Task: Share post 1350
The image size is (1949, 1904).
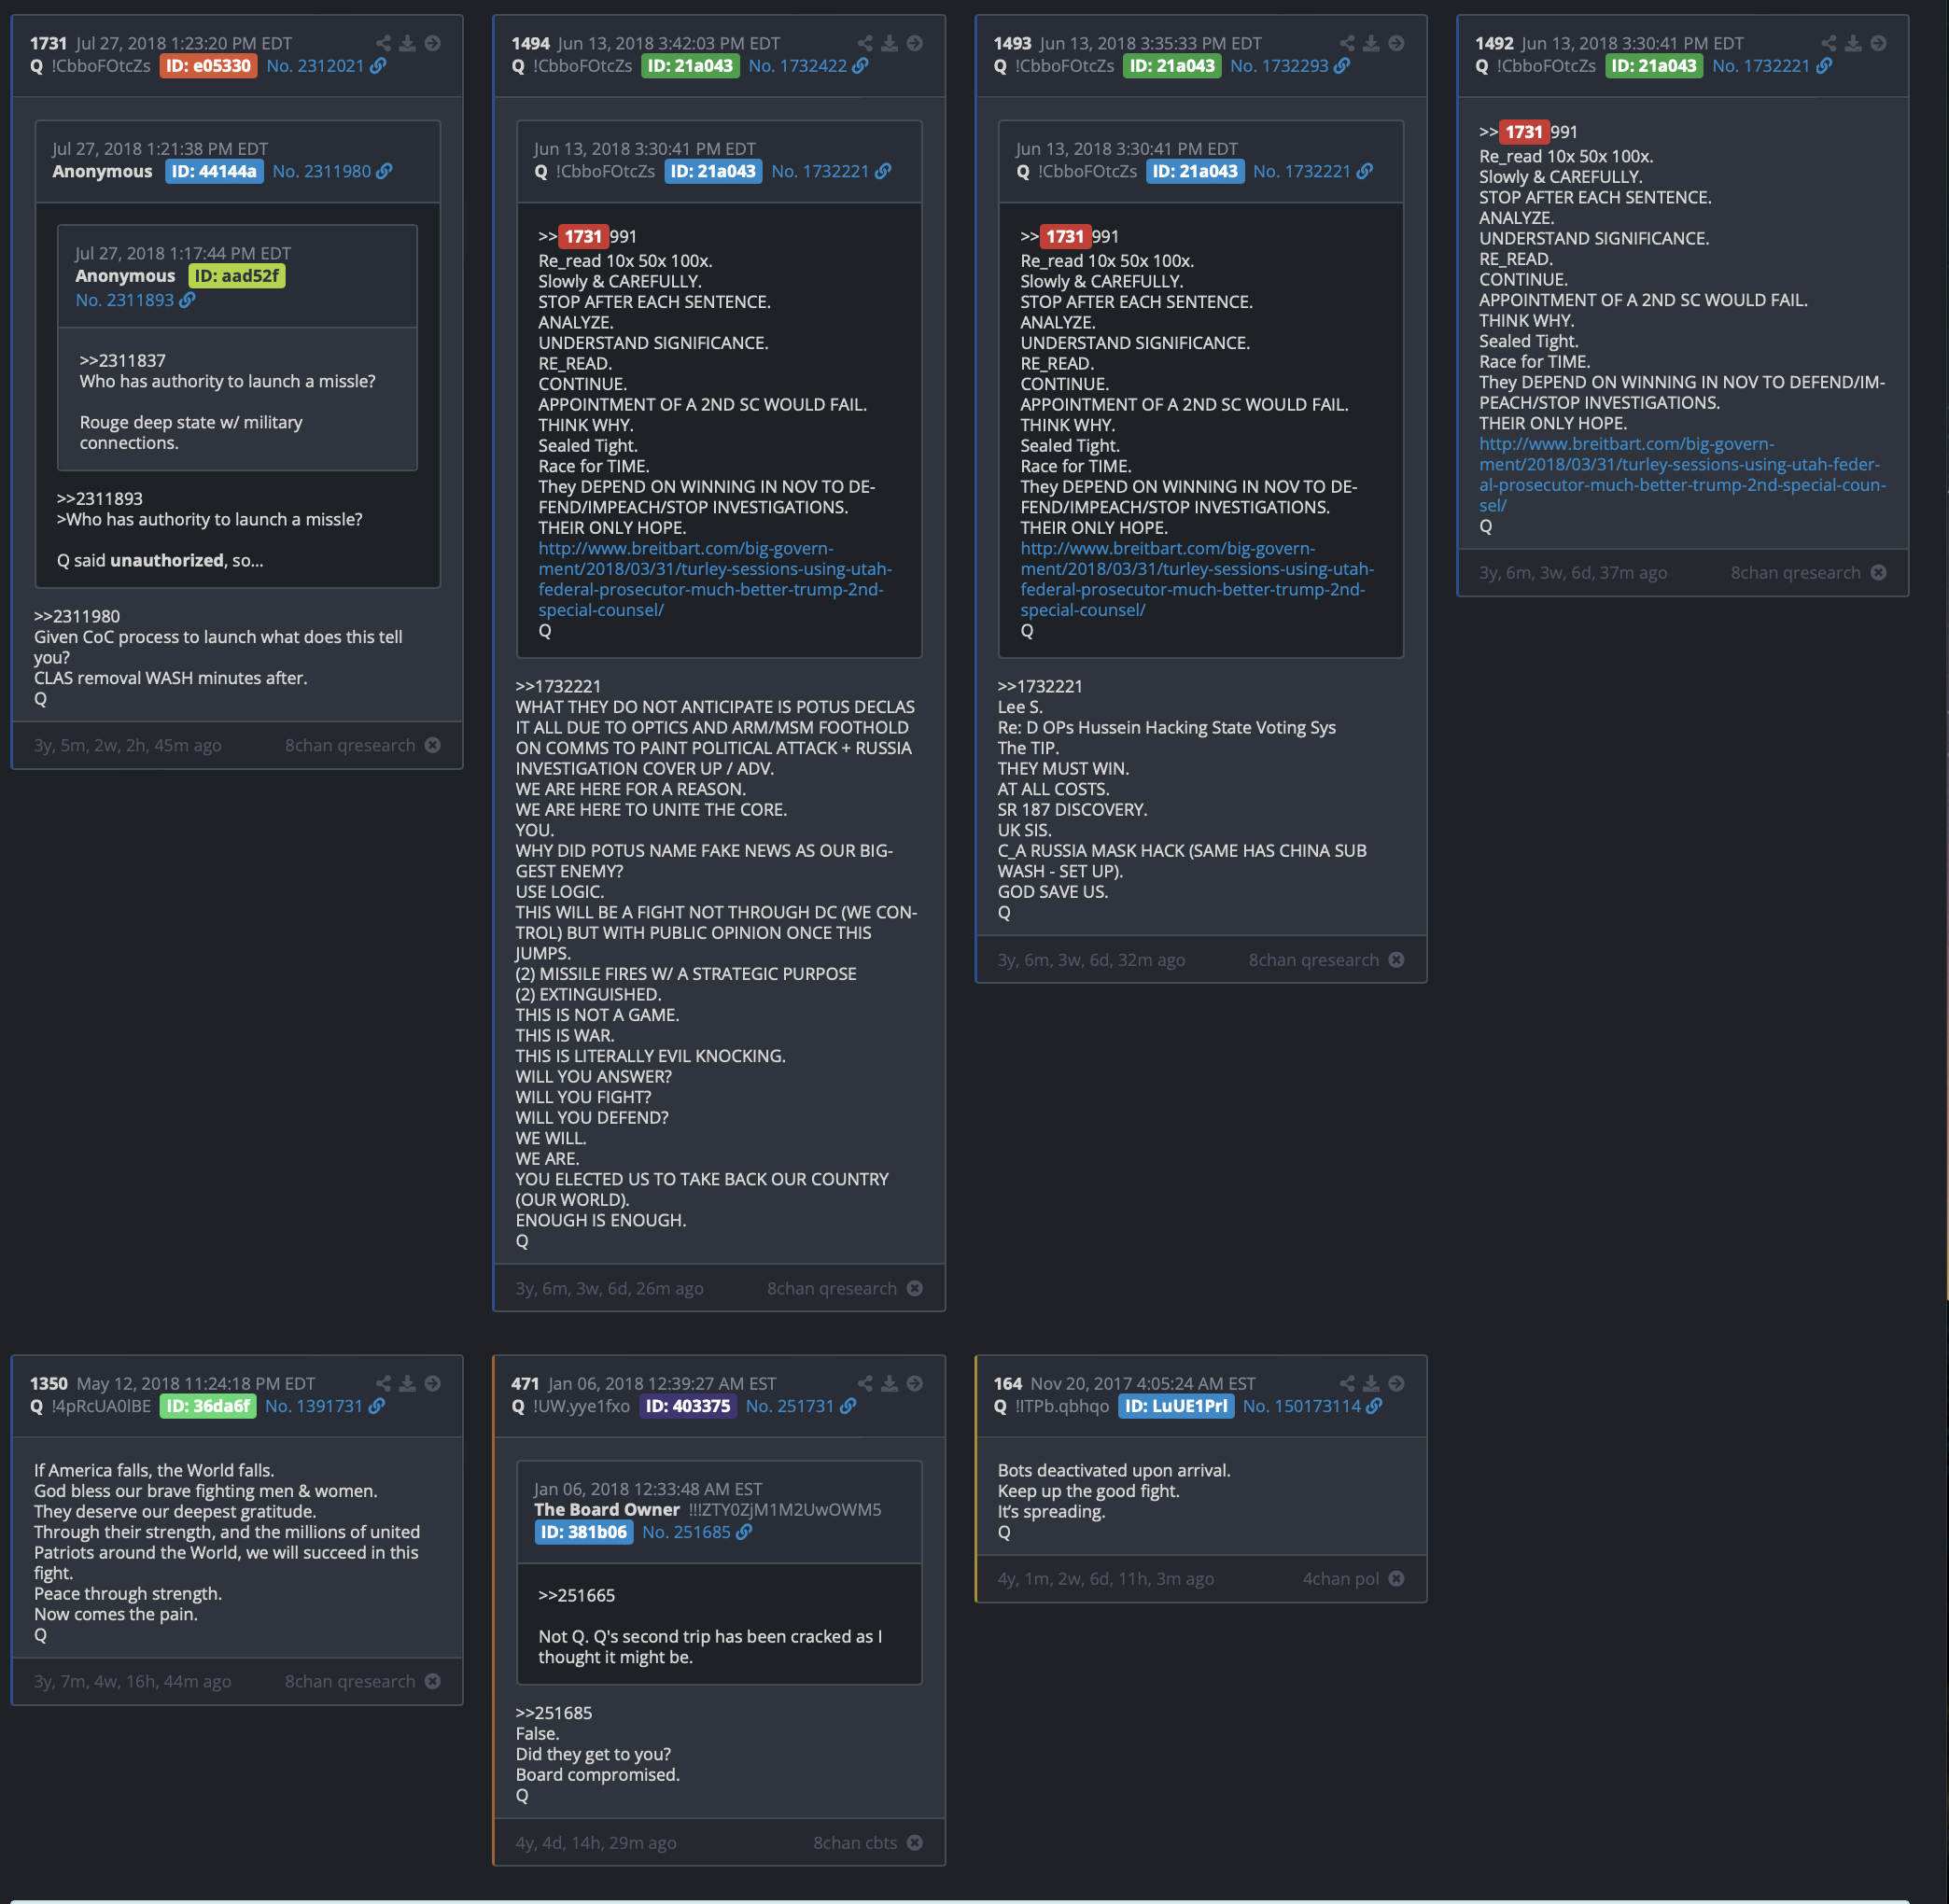Action: pos(383,1383)
